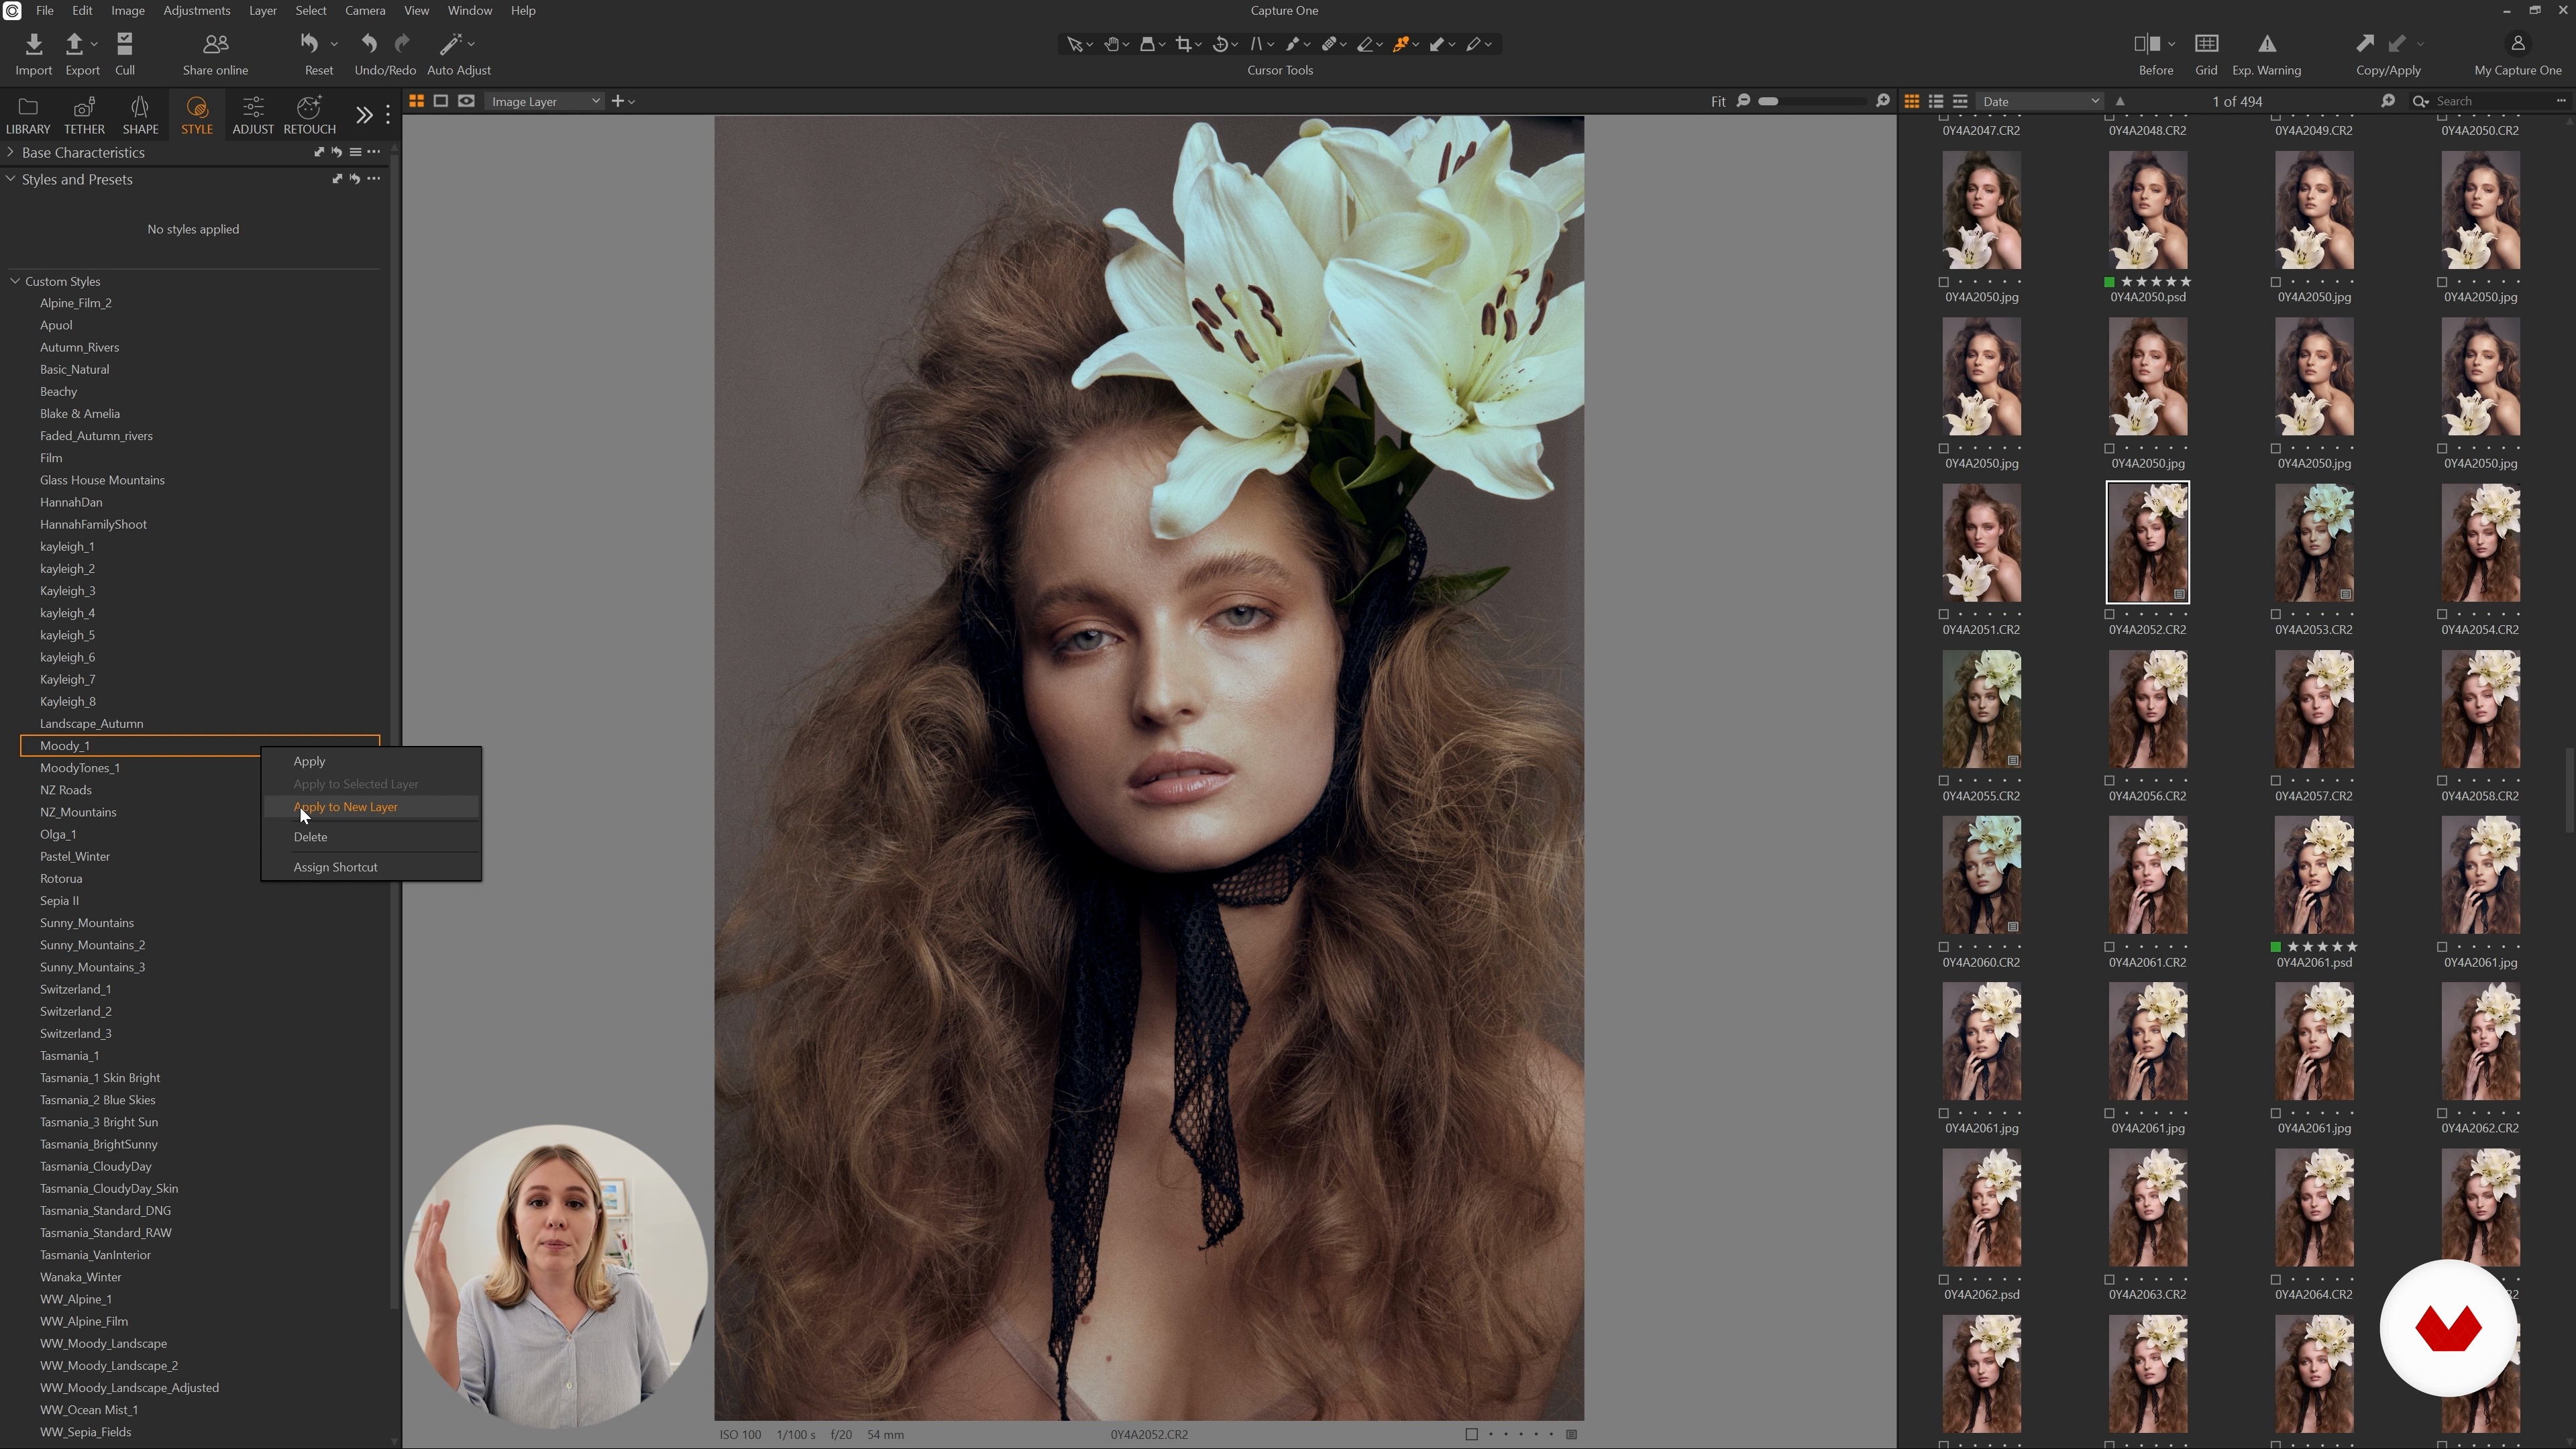The image size is (2576, 1449).
Task: Open the Library tool tab
Action: tap(28, 116)
